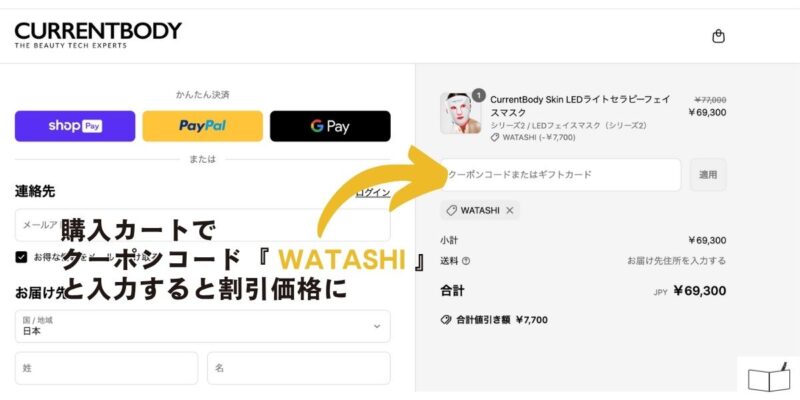
Task: Remove the WATASHI coupon tag
Action: coord(510,210)
